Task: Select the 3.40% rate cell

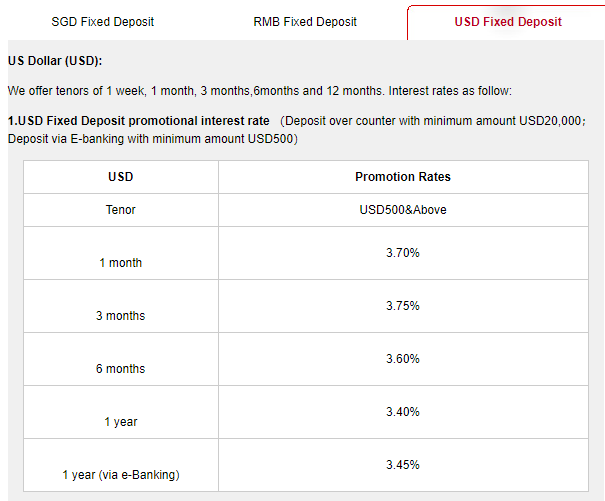Action: 402,412
